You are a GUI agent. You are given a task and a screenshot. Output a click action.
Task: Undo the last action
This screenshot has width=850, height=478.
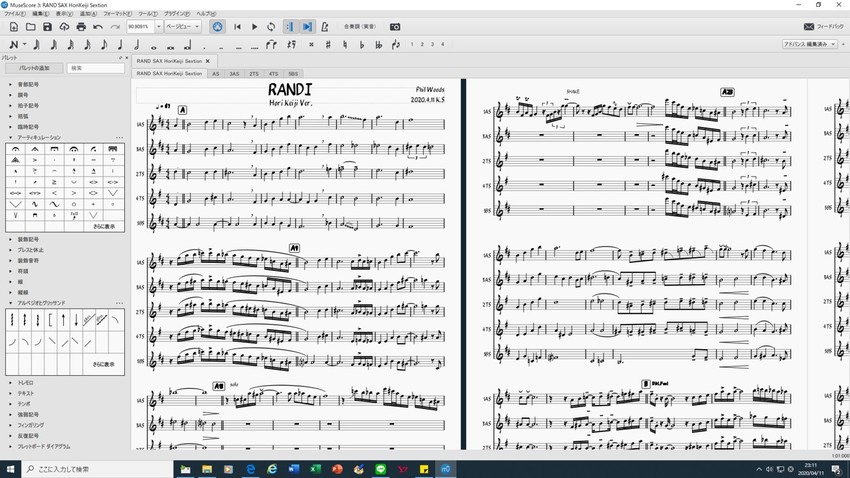[x=98, y=27]
